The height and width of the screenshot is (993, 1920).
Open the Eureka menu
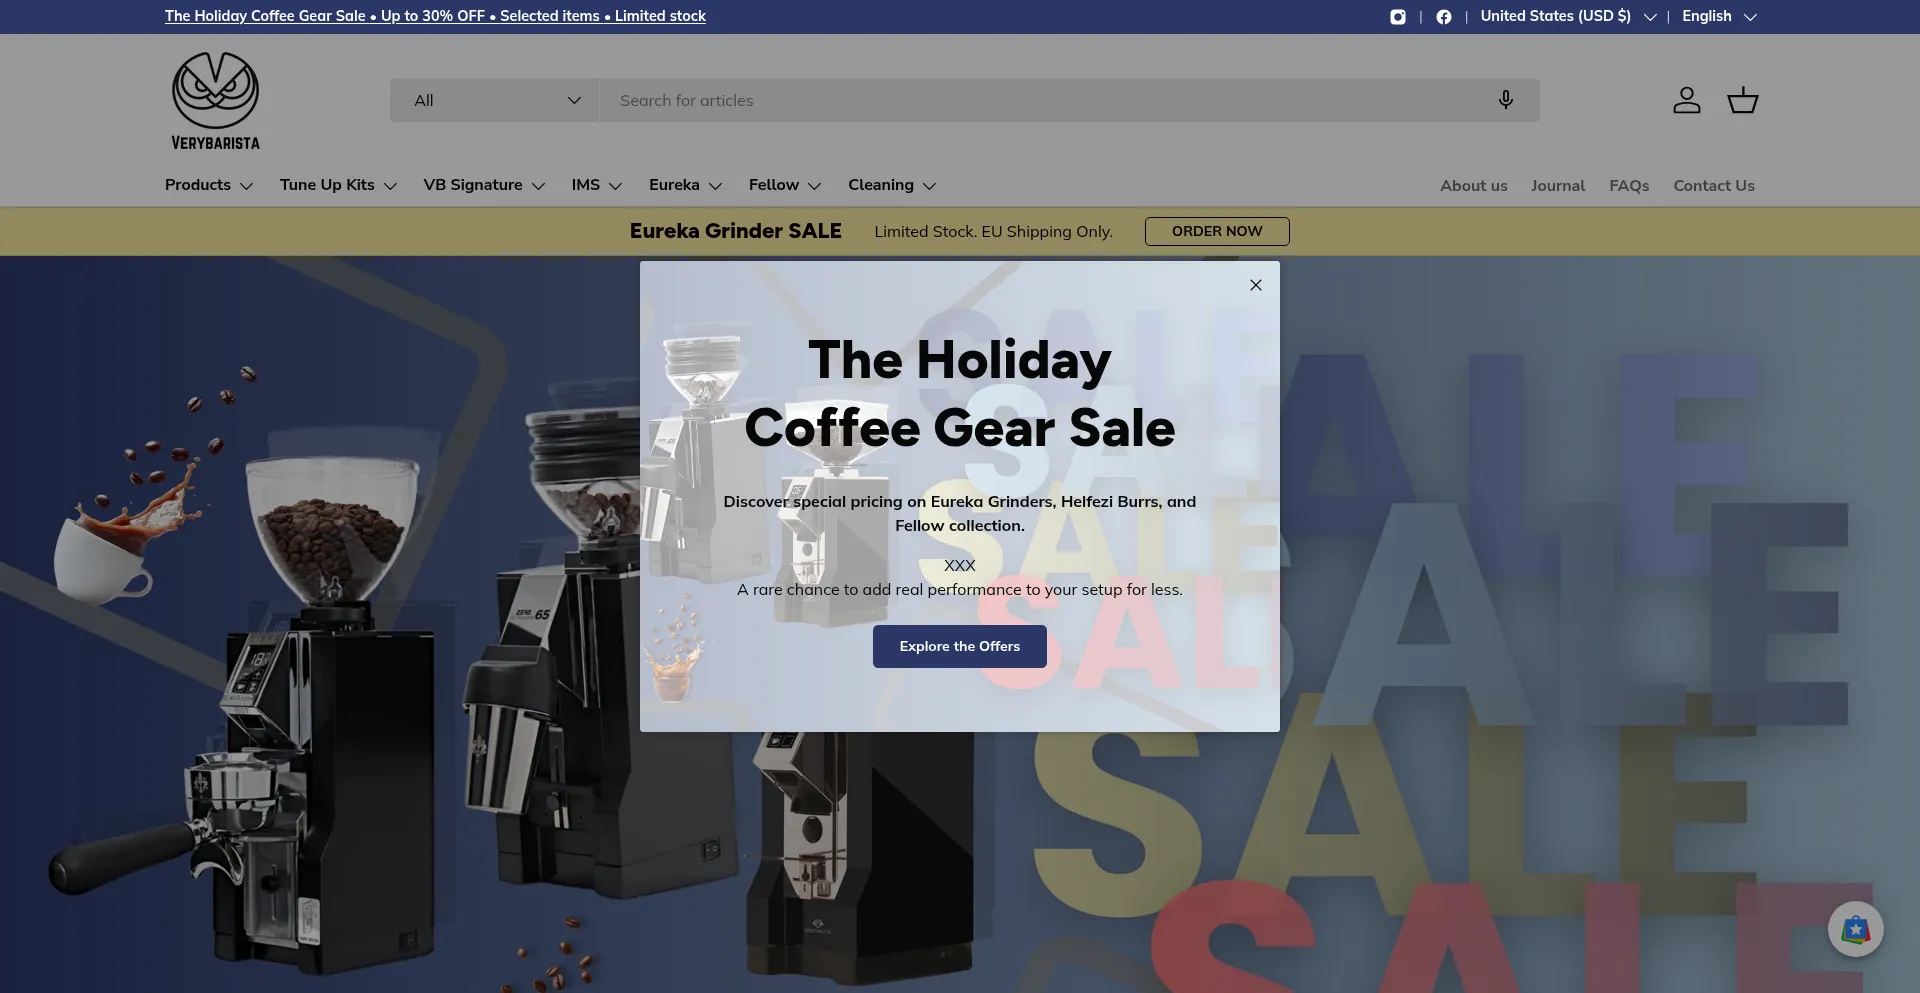(x=686, y=185)
